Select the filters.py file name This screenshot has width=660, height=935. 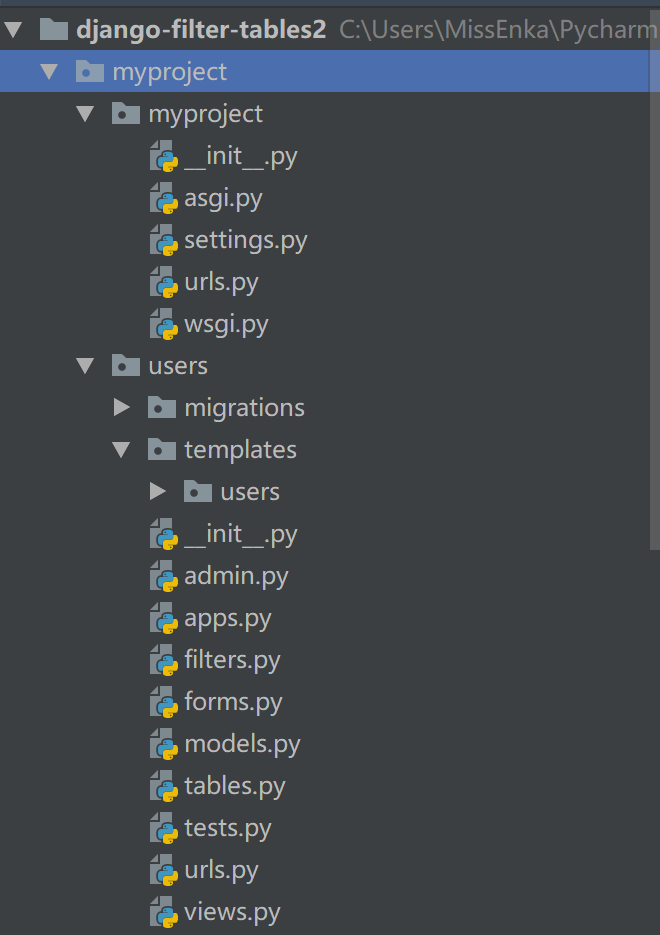coord(233,660)
